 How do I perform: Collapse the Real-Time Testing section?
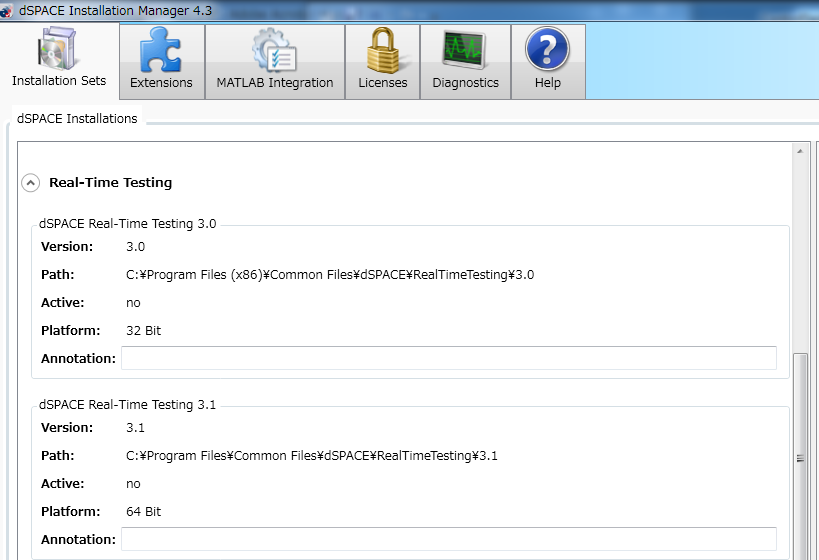pos(30,183)
